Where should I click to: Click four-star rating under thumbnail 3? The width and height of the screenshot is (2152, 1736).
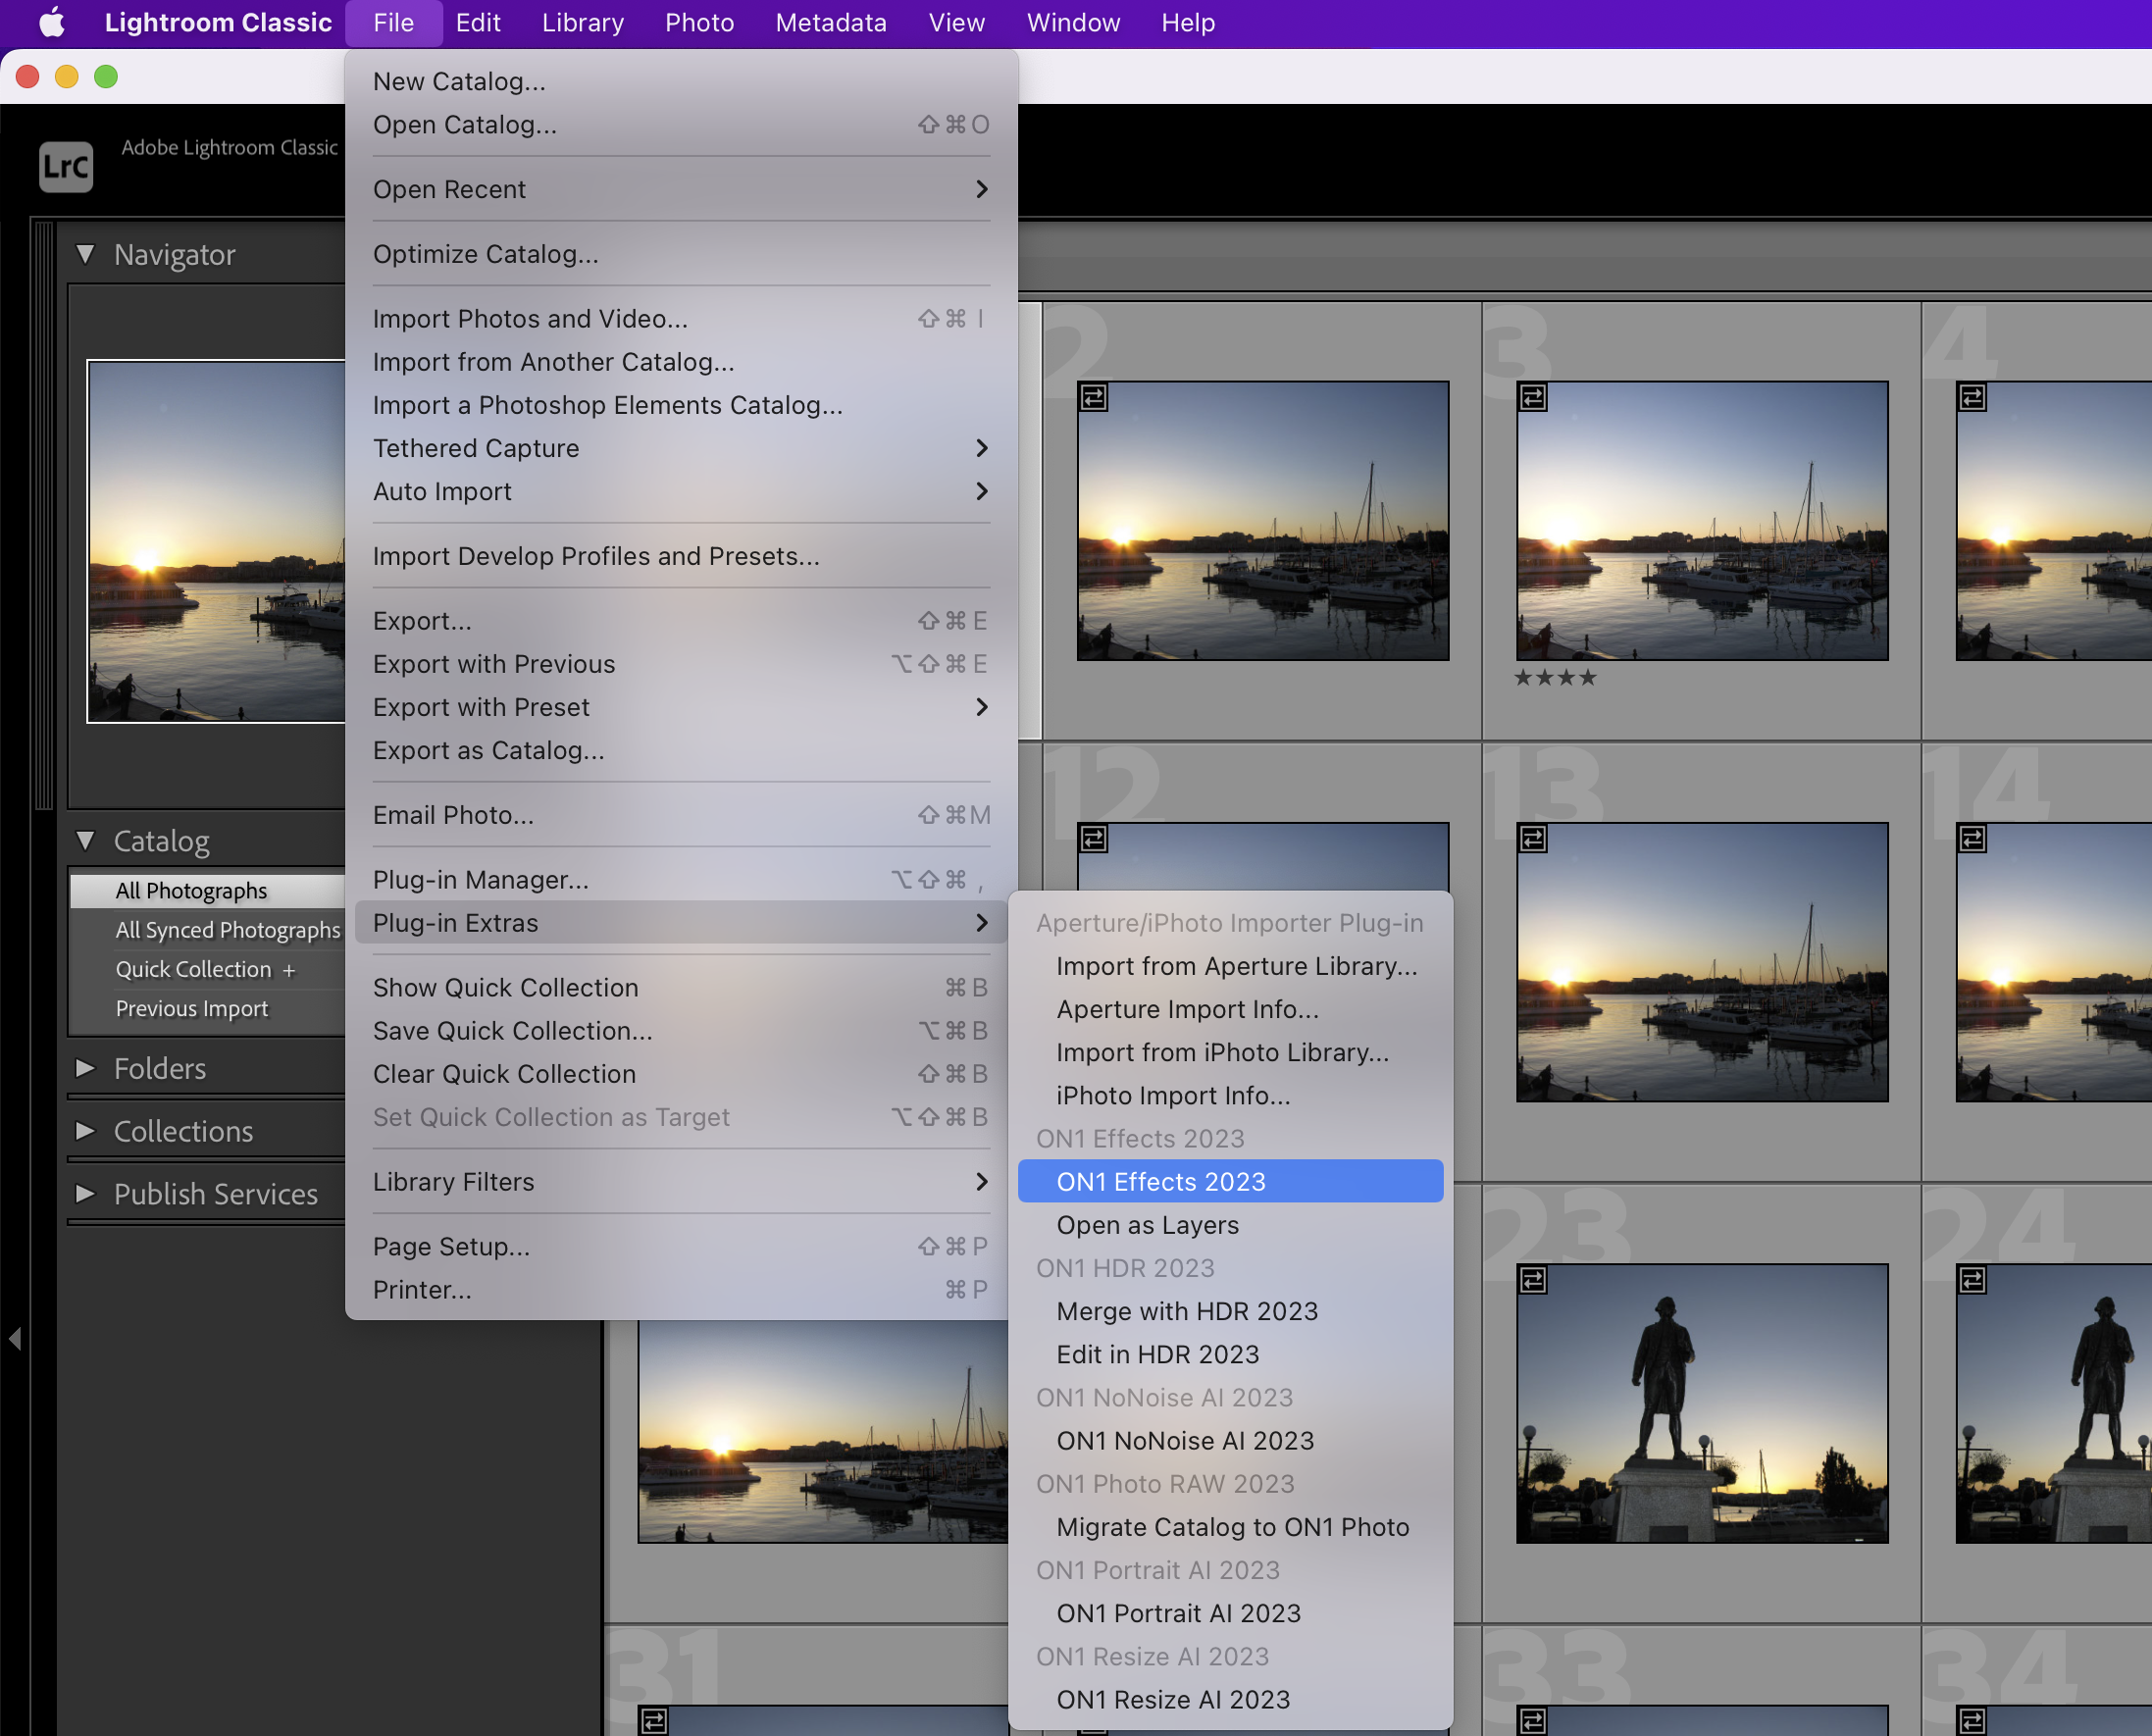(1555, 678)
